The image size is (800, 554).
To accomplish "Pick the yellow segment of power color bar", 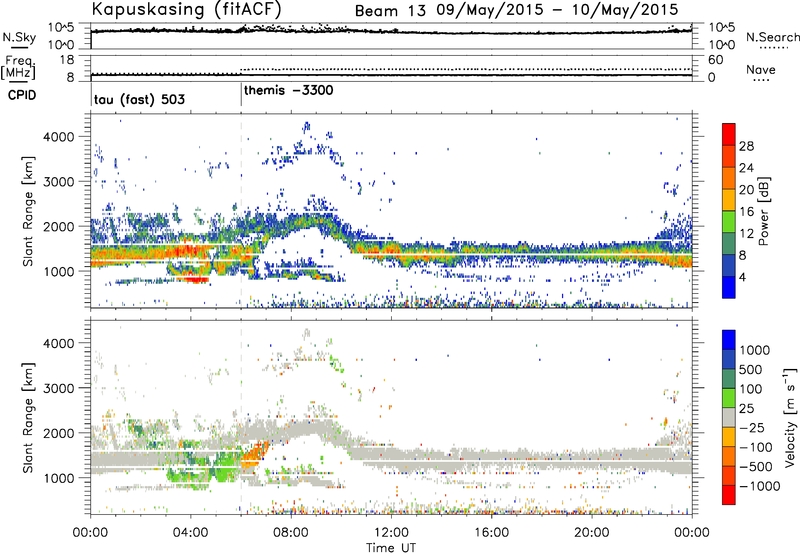I will tap(729, 199).
